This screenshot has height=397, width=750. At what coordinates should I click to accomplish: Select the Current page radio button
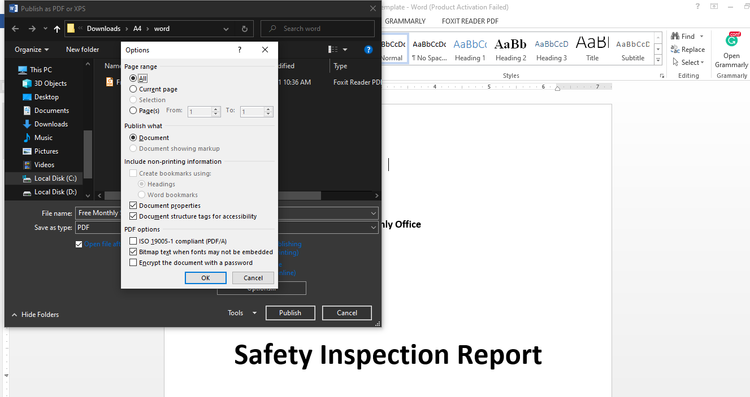(x=133, y=89)
